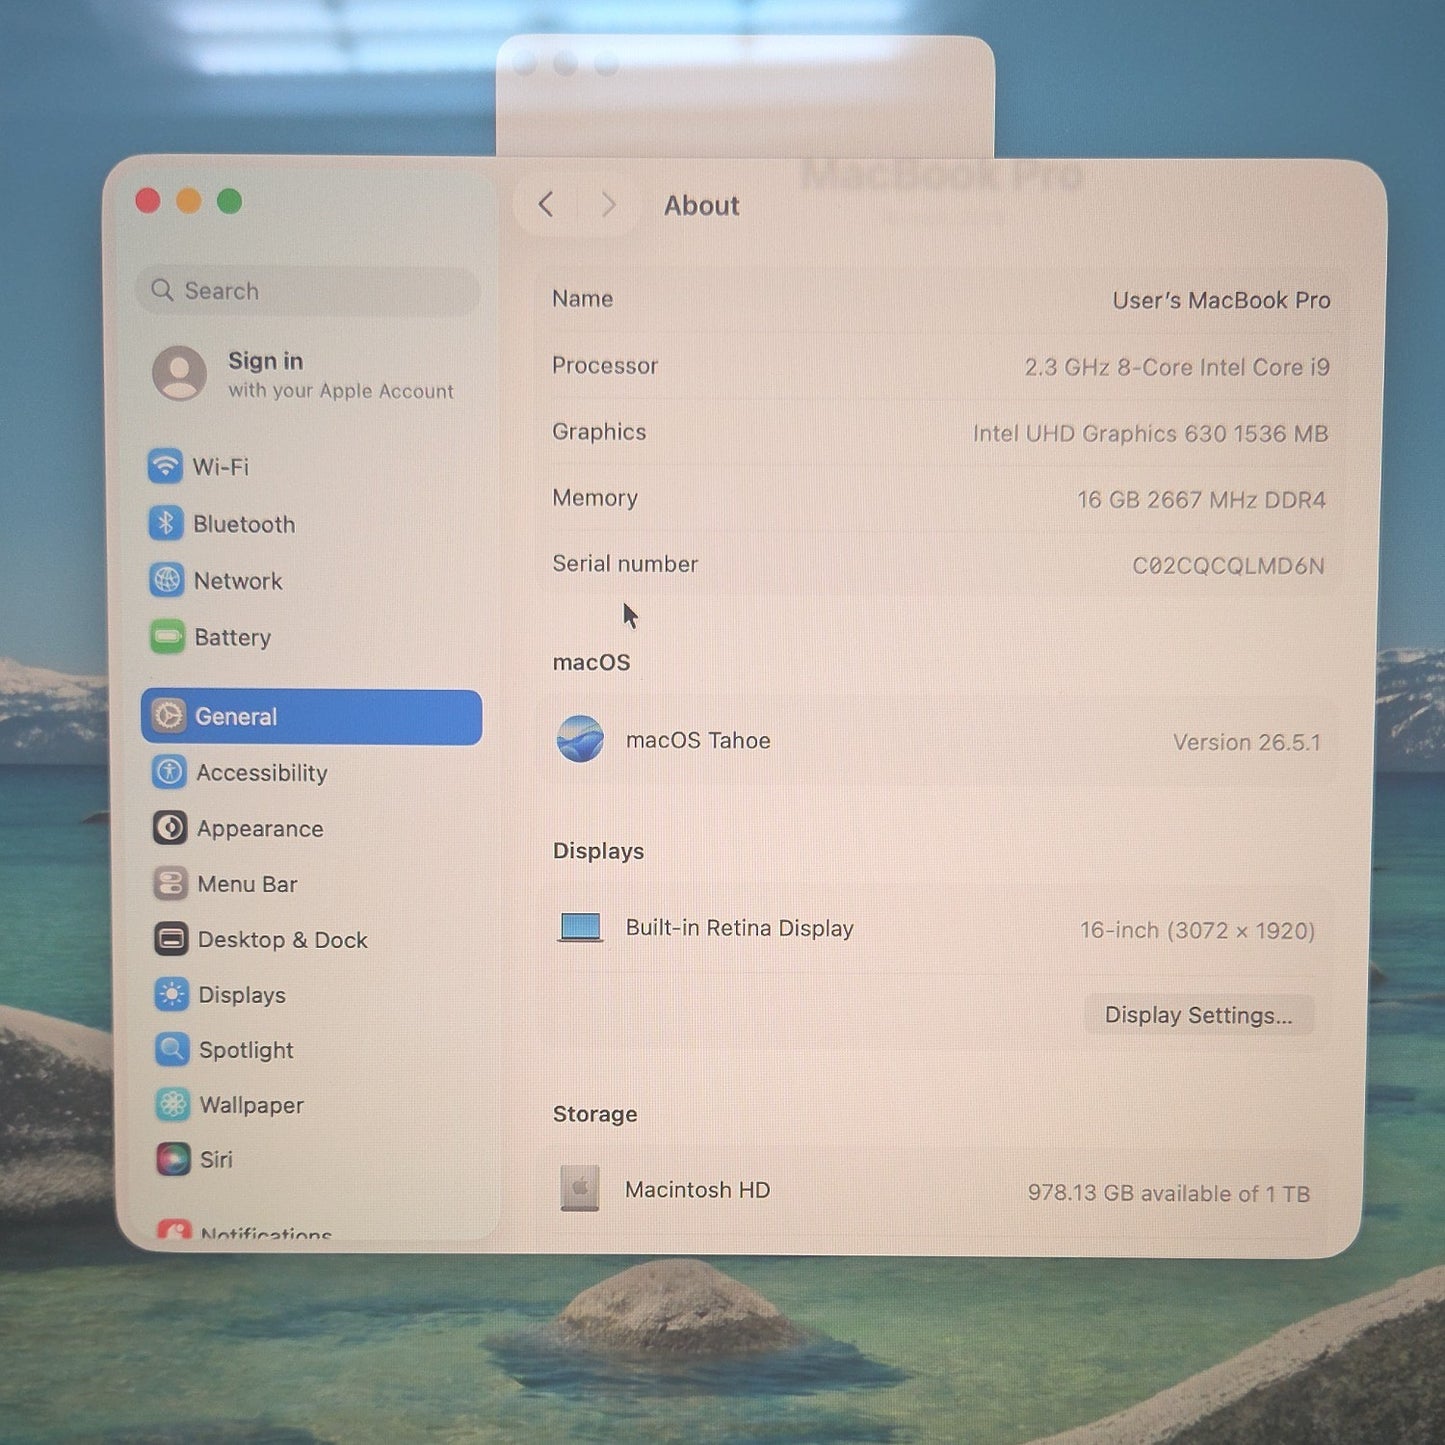Click the Intel UHD Graphics 630 1536 MB value
Image resolution: width=1445 pixels, height=1445 pixels.
1150,433
